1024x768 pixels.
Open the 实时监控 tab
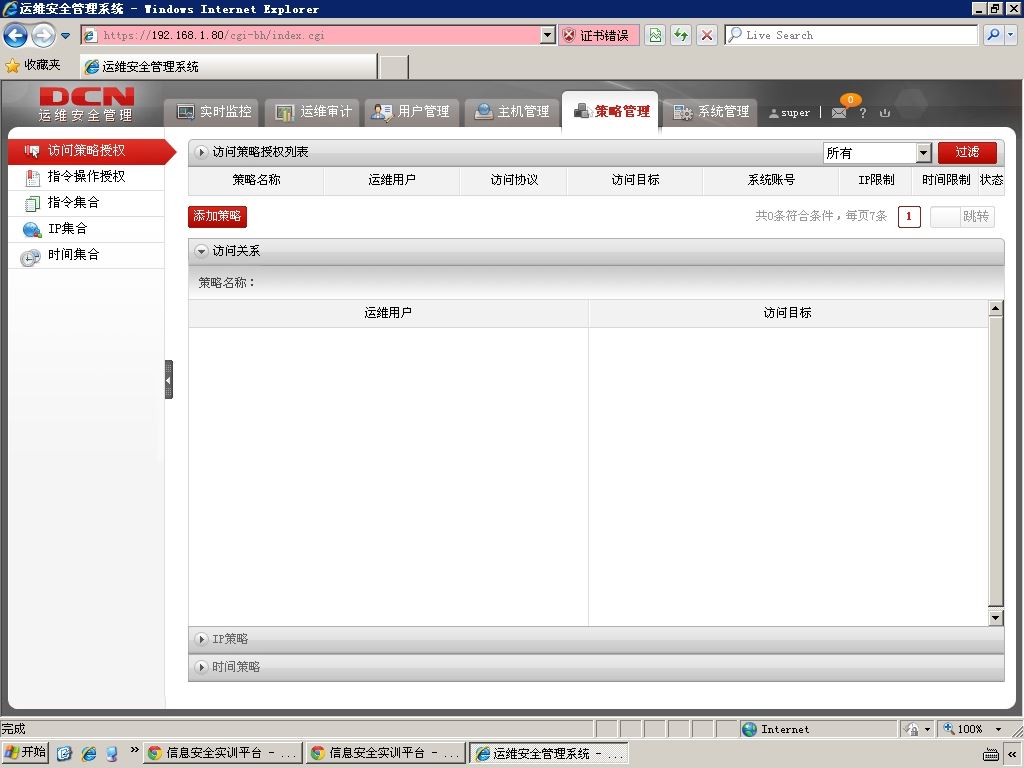(x=214, y=112)
